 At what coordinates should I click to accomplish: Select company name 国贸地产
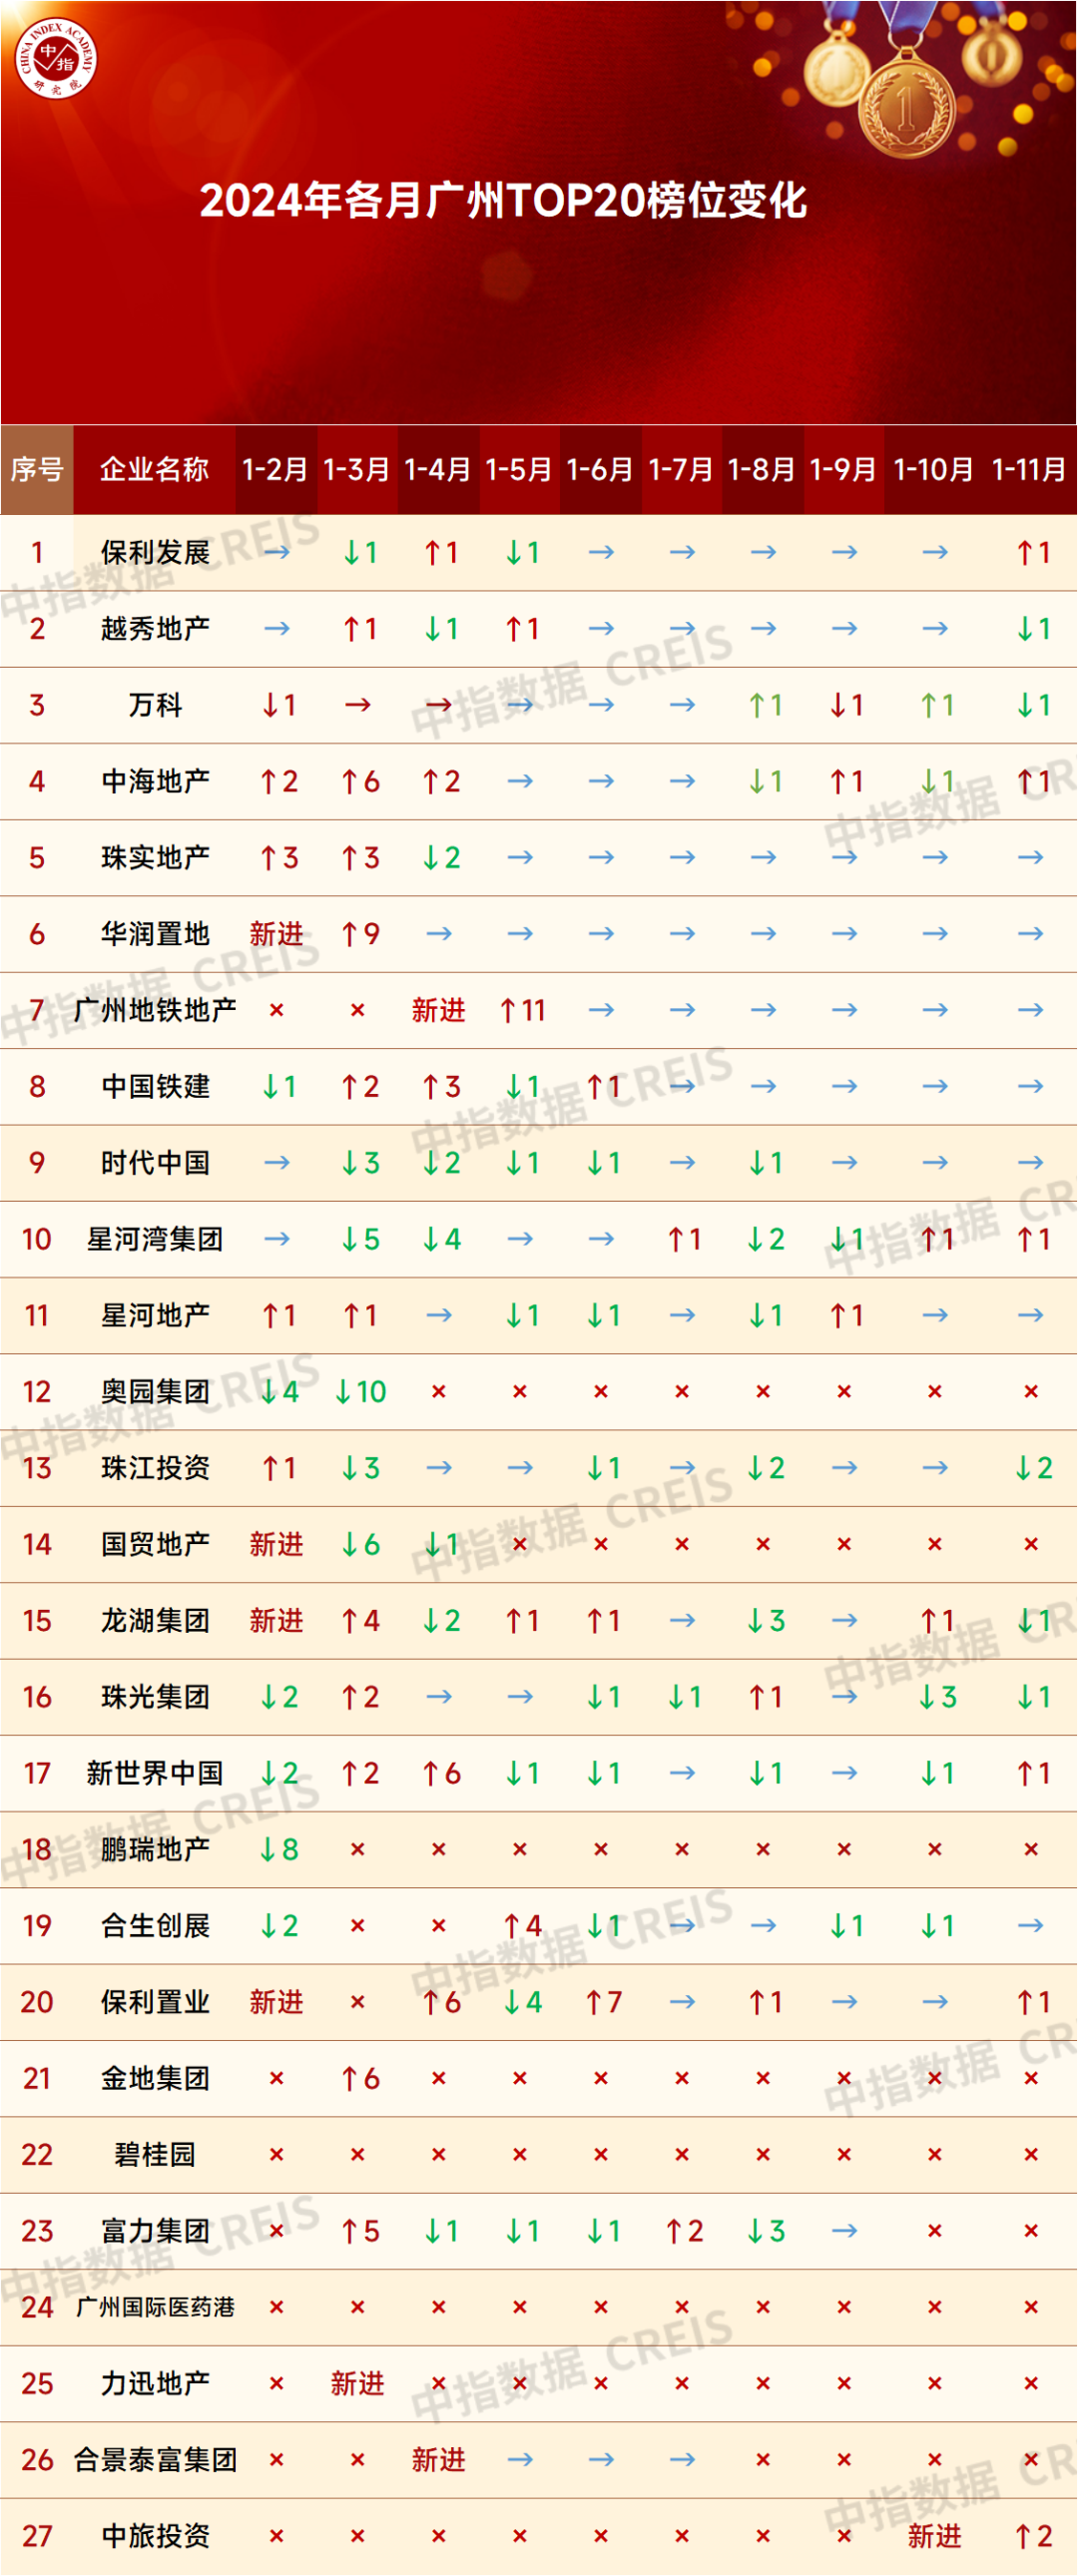(155, 1544)
